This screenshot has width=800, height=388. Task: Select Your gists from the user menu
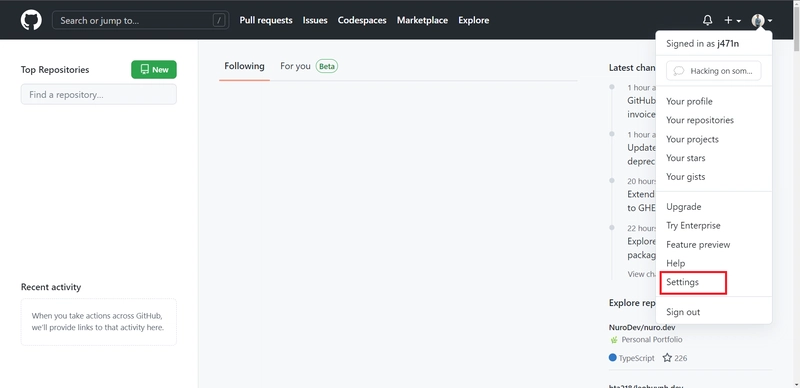pos(686,177)
